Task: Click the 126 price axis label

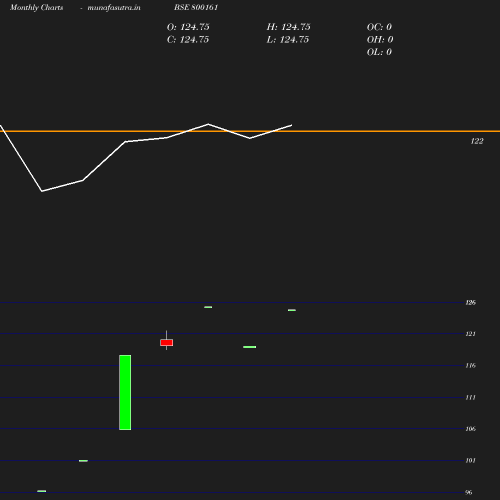Action: click(470, 303)
